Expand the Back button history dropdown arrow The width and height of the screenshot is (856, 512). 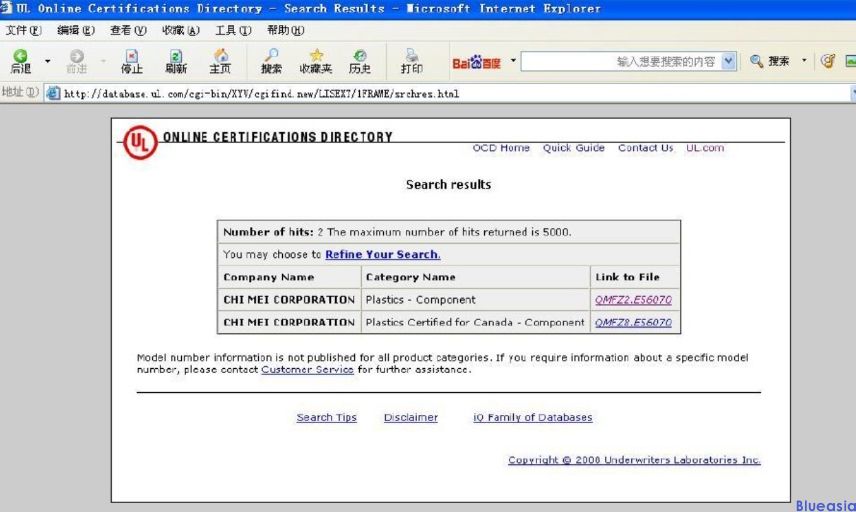(47, 62)
